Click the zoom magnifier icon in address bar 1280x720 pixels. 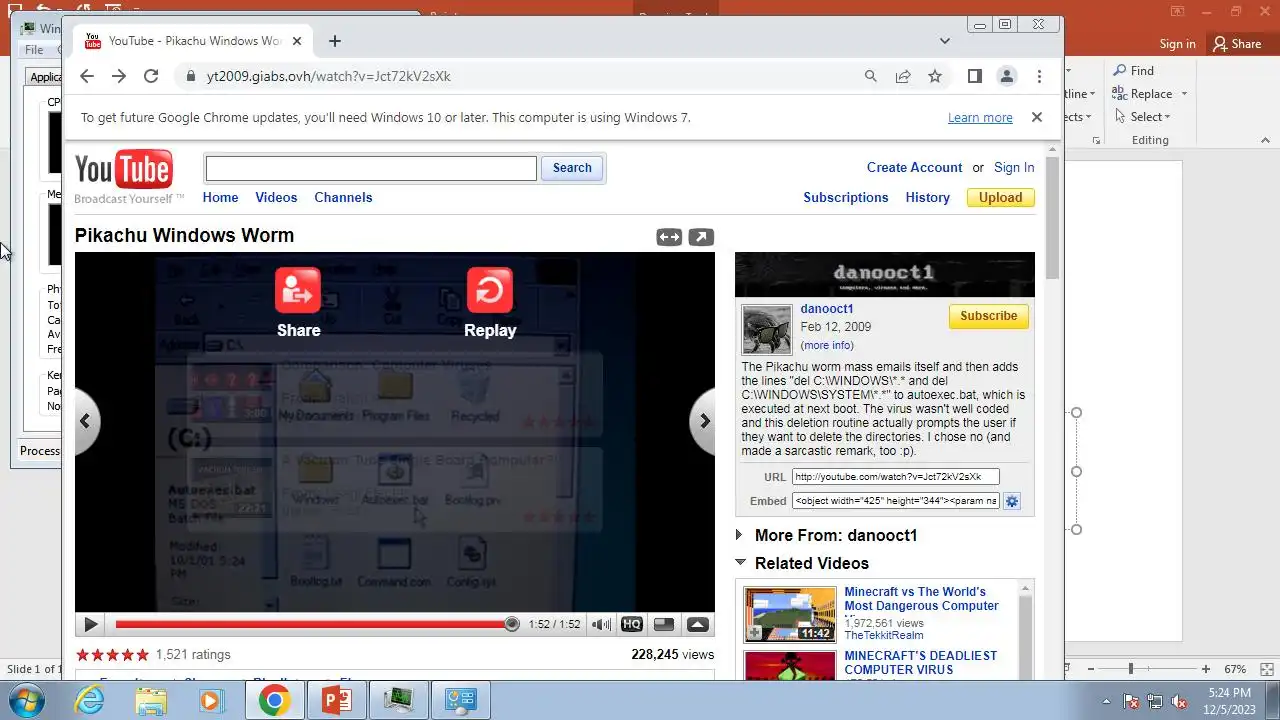(871, 76)
